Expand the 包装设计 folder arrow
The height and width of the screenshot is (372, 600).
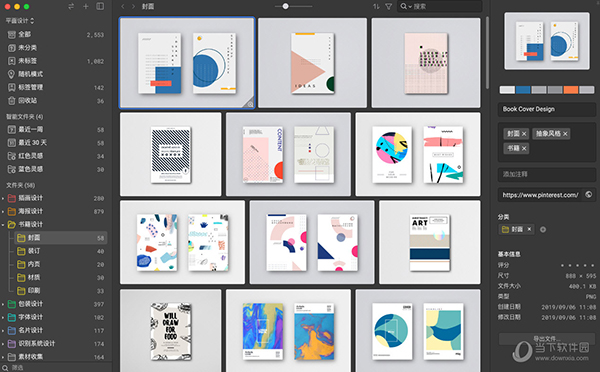(3, 304)
